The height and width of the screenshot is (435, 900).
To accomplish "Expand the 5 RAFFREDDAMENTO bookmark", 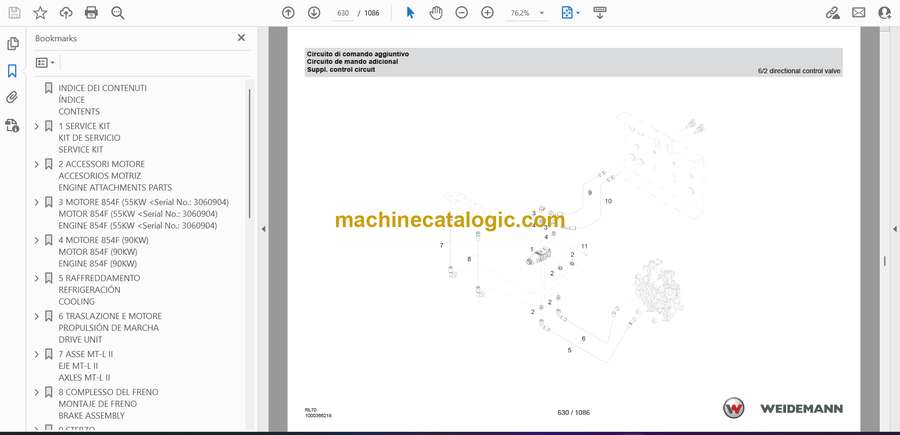I will [x=37, y=278].
